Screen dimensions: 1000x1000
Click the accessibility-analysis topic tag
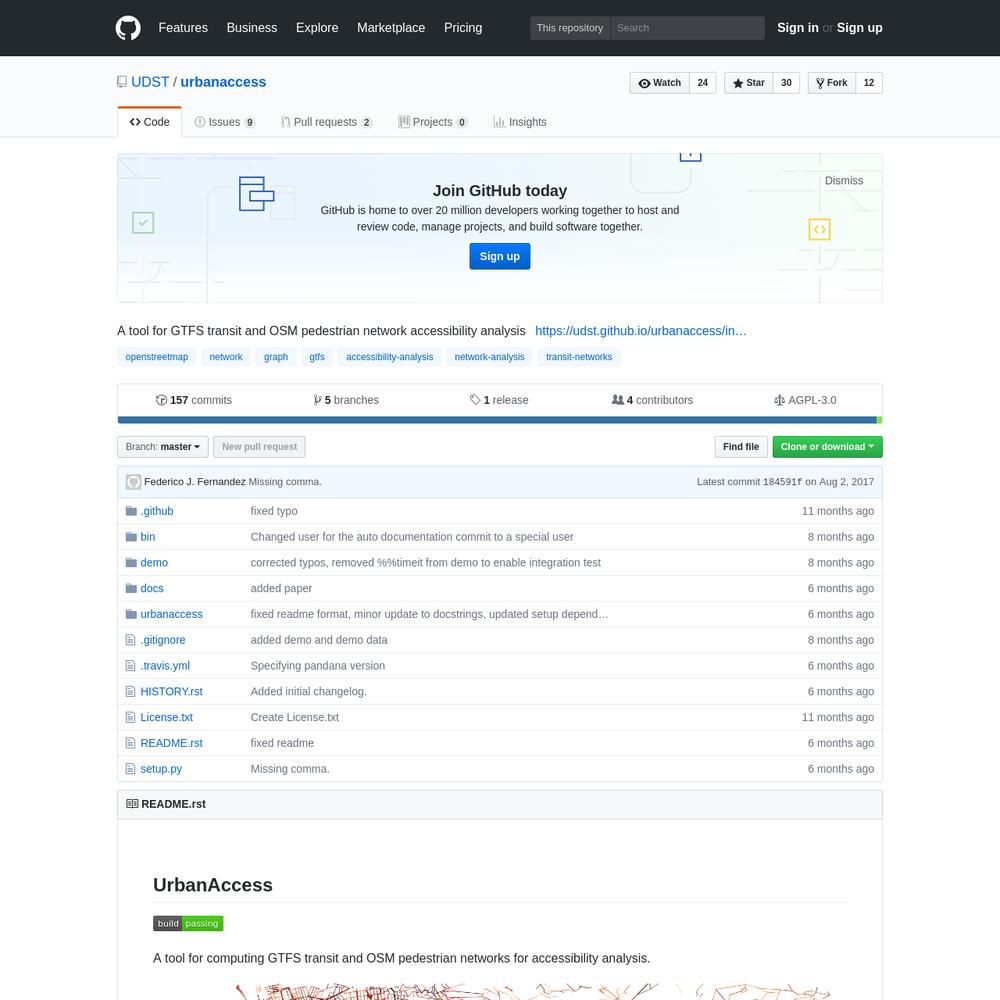[x=389, y=357]
